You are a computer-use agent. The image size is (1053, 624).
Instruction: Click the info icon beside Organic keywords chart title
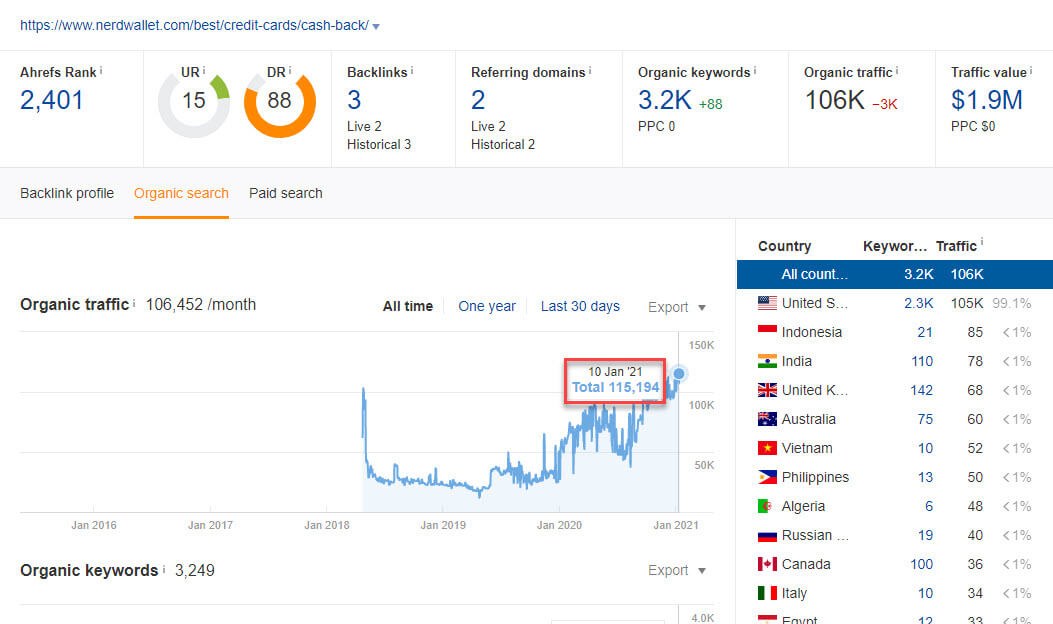point(163,569)
